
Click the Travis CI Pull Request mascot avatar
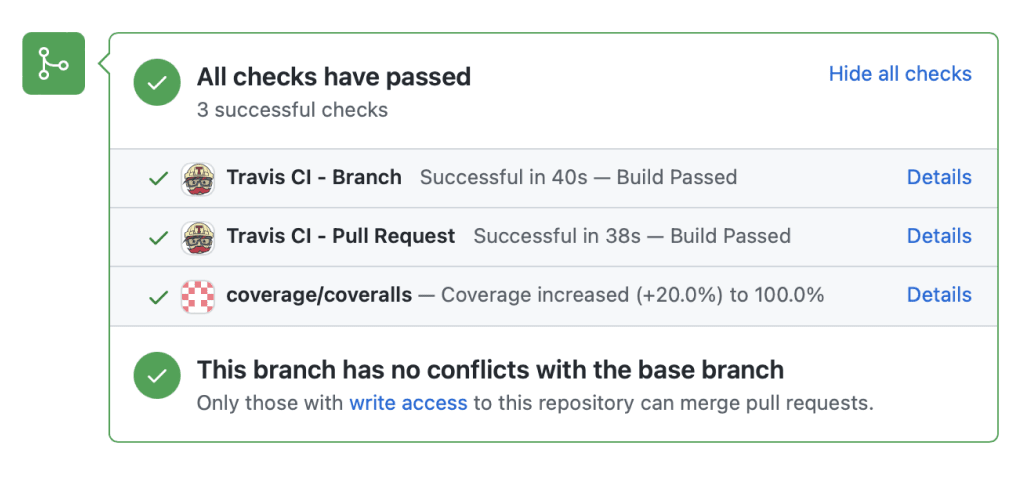[x=198, y=237]
